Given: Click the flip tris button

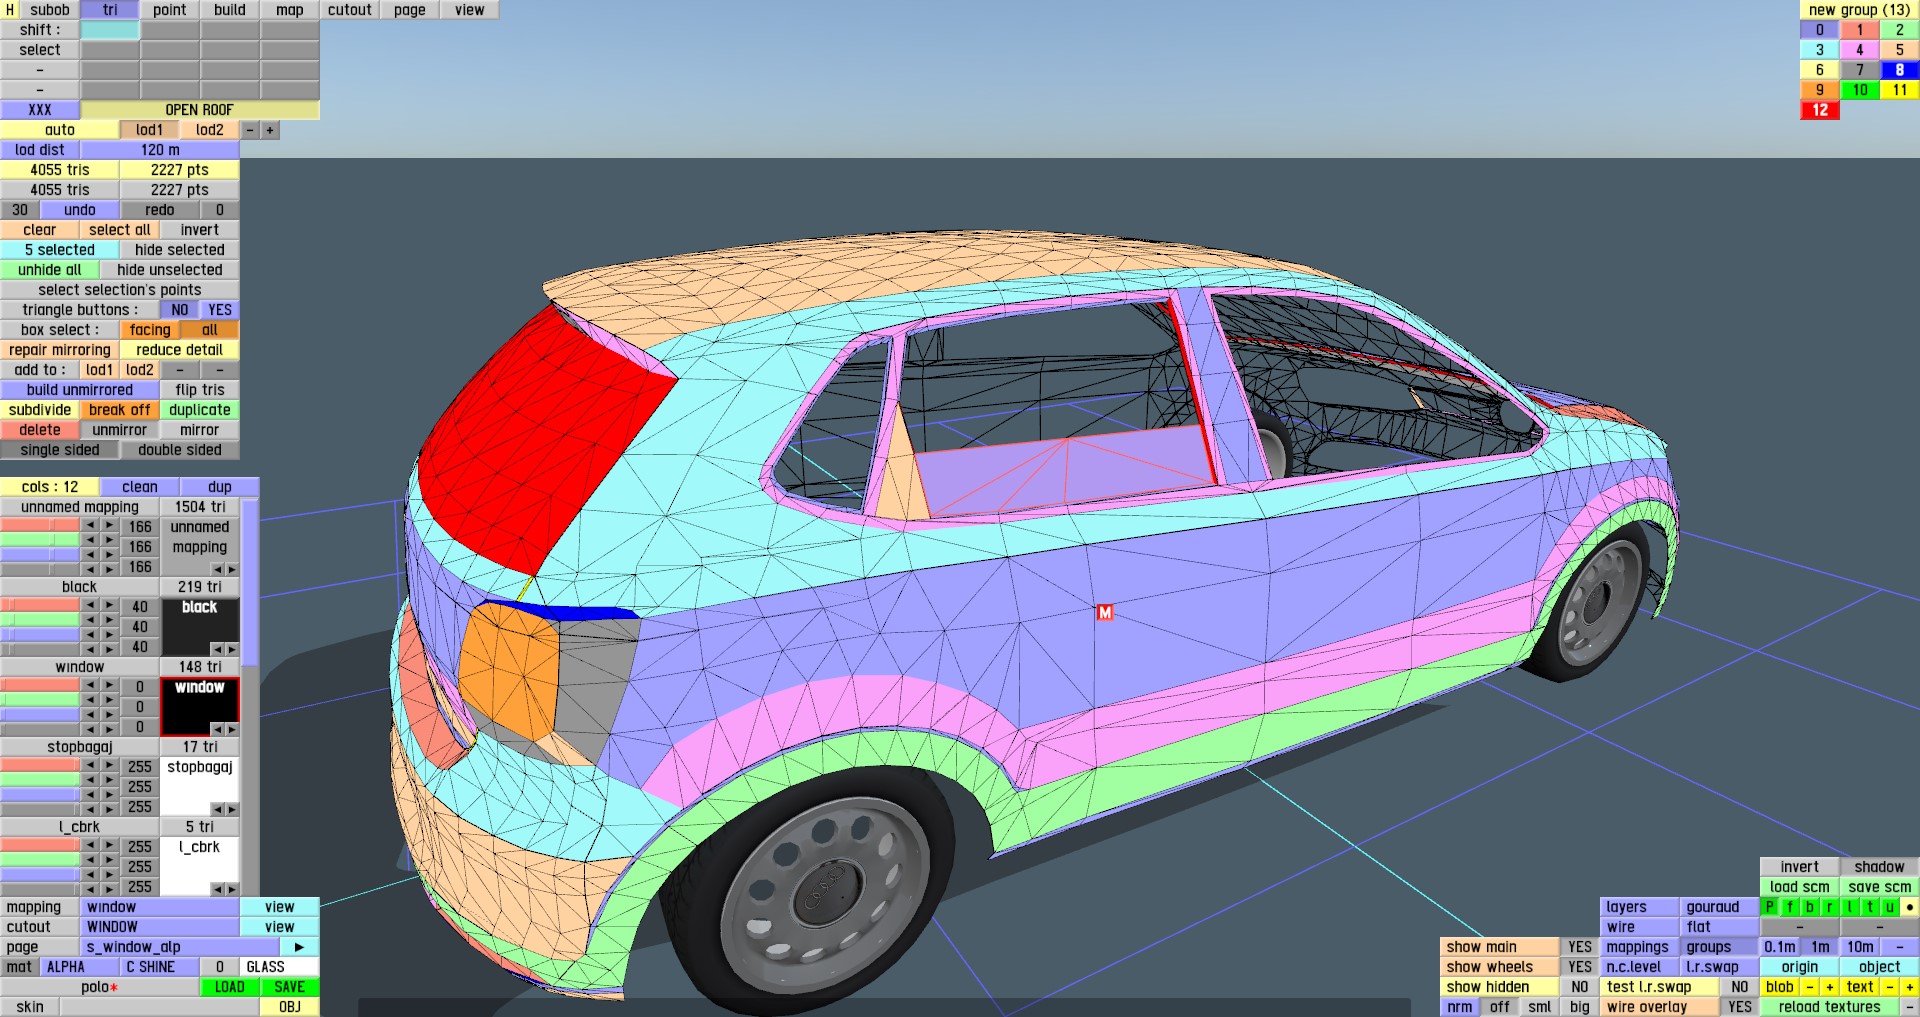Looking at the screenshot, I should (x=200, y=390).
